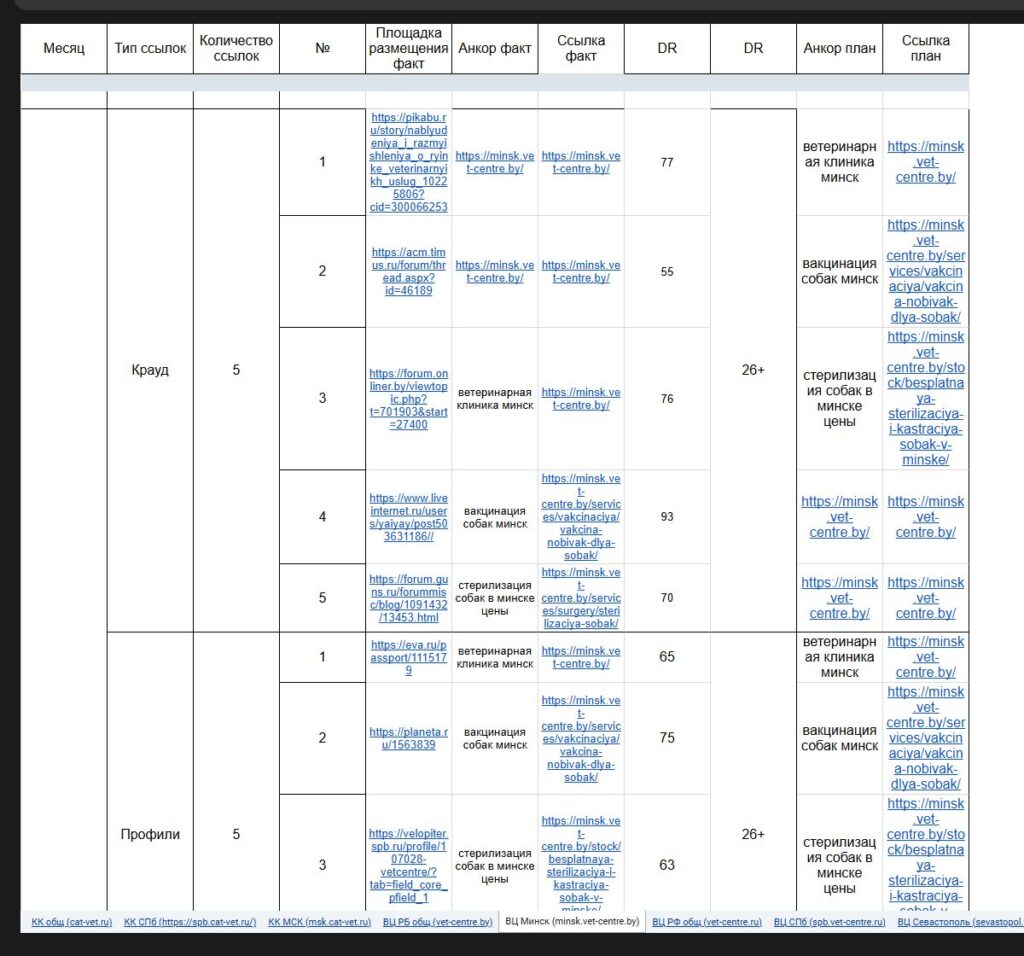Open the Ссылка факт link in the DR 93 row
1024x956 pixels.
point(581,517)
